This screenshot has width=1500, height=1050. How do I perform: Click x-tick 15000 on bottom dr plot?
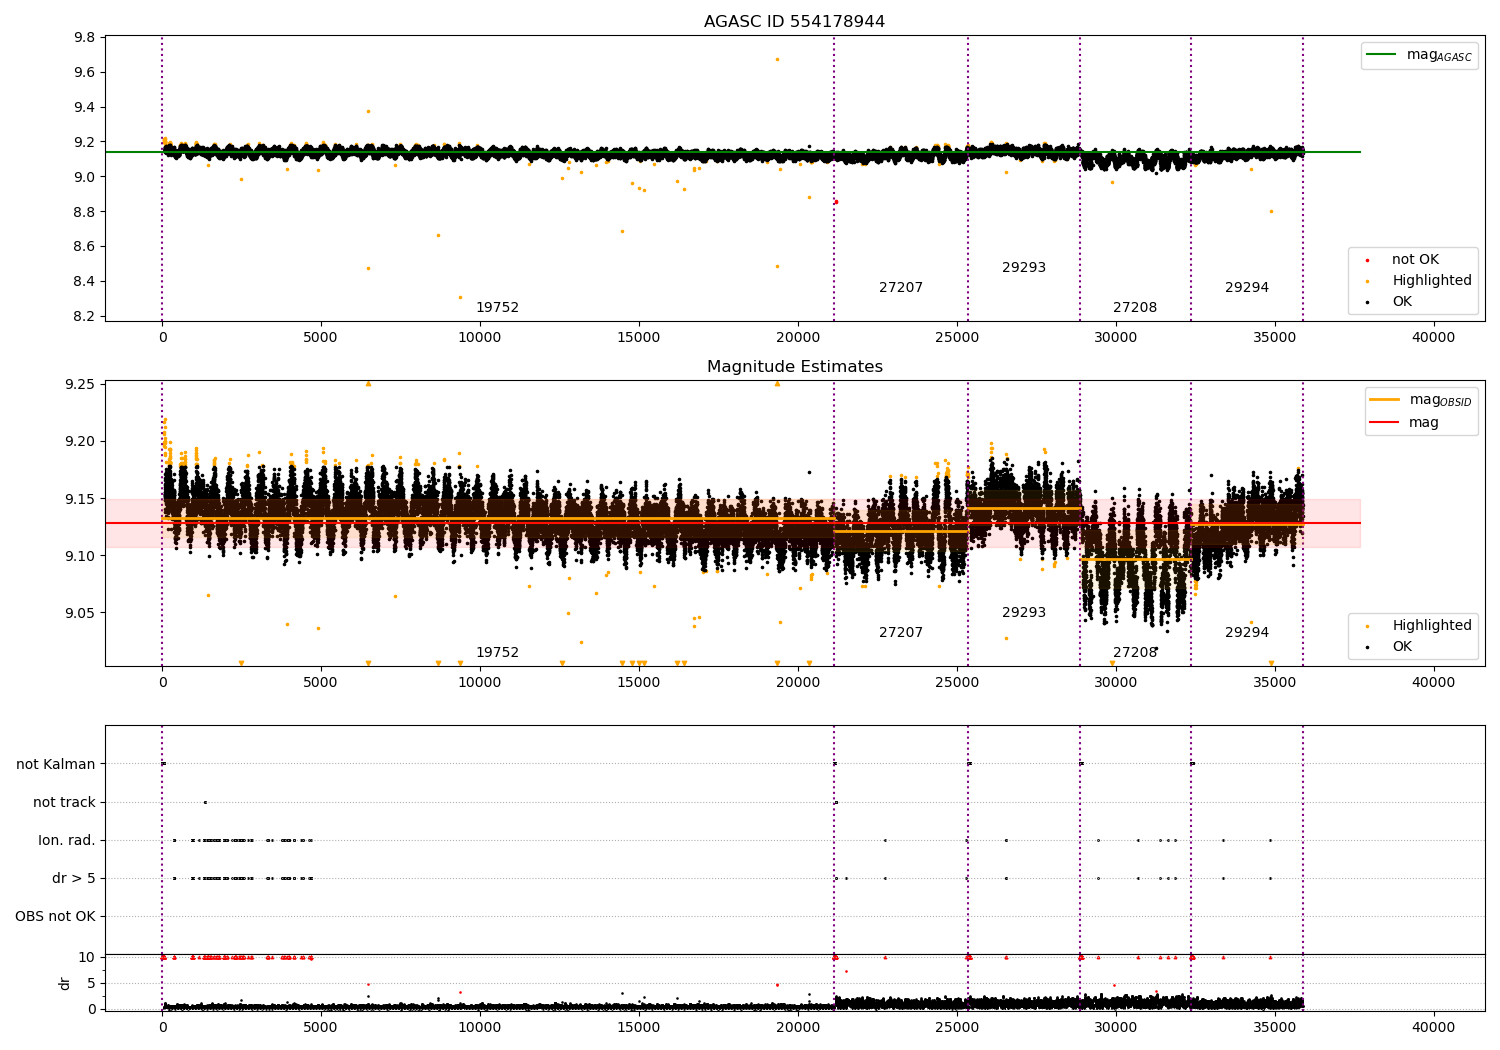638,1028
